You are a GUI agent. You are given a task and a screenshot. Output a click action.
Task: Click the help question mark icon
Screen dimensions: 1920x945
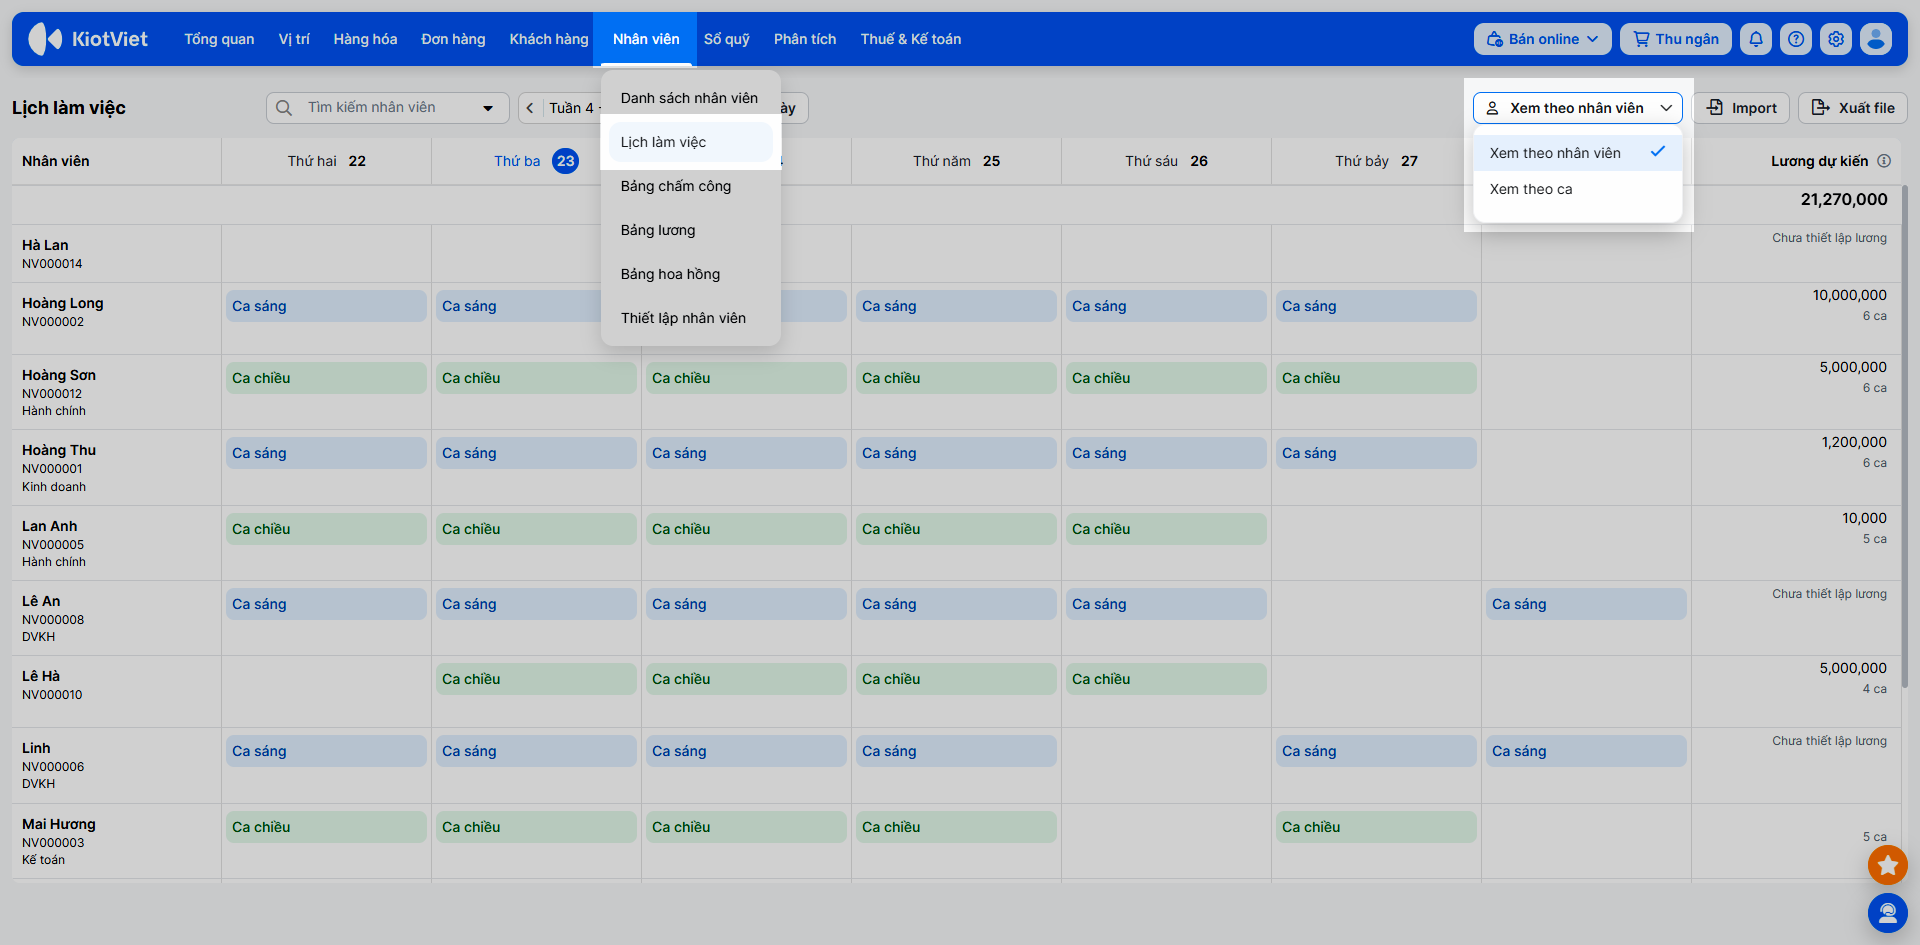tap(1796, 39)
